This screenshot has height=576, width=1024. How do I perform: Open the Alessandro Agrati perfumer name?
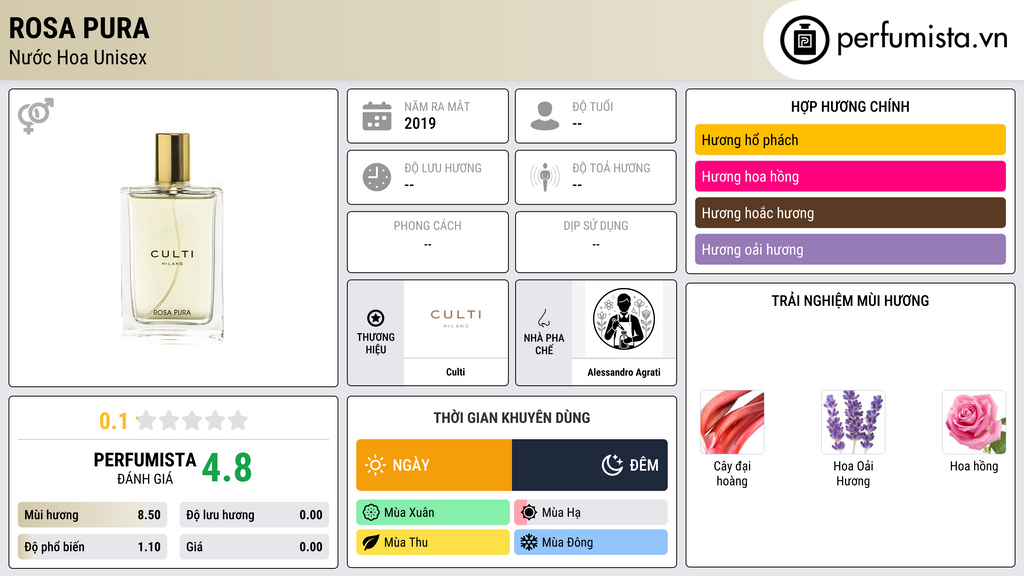tap(624, 372)
